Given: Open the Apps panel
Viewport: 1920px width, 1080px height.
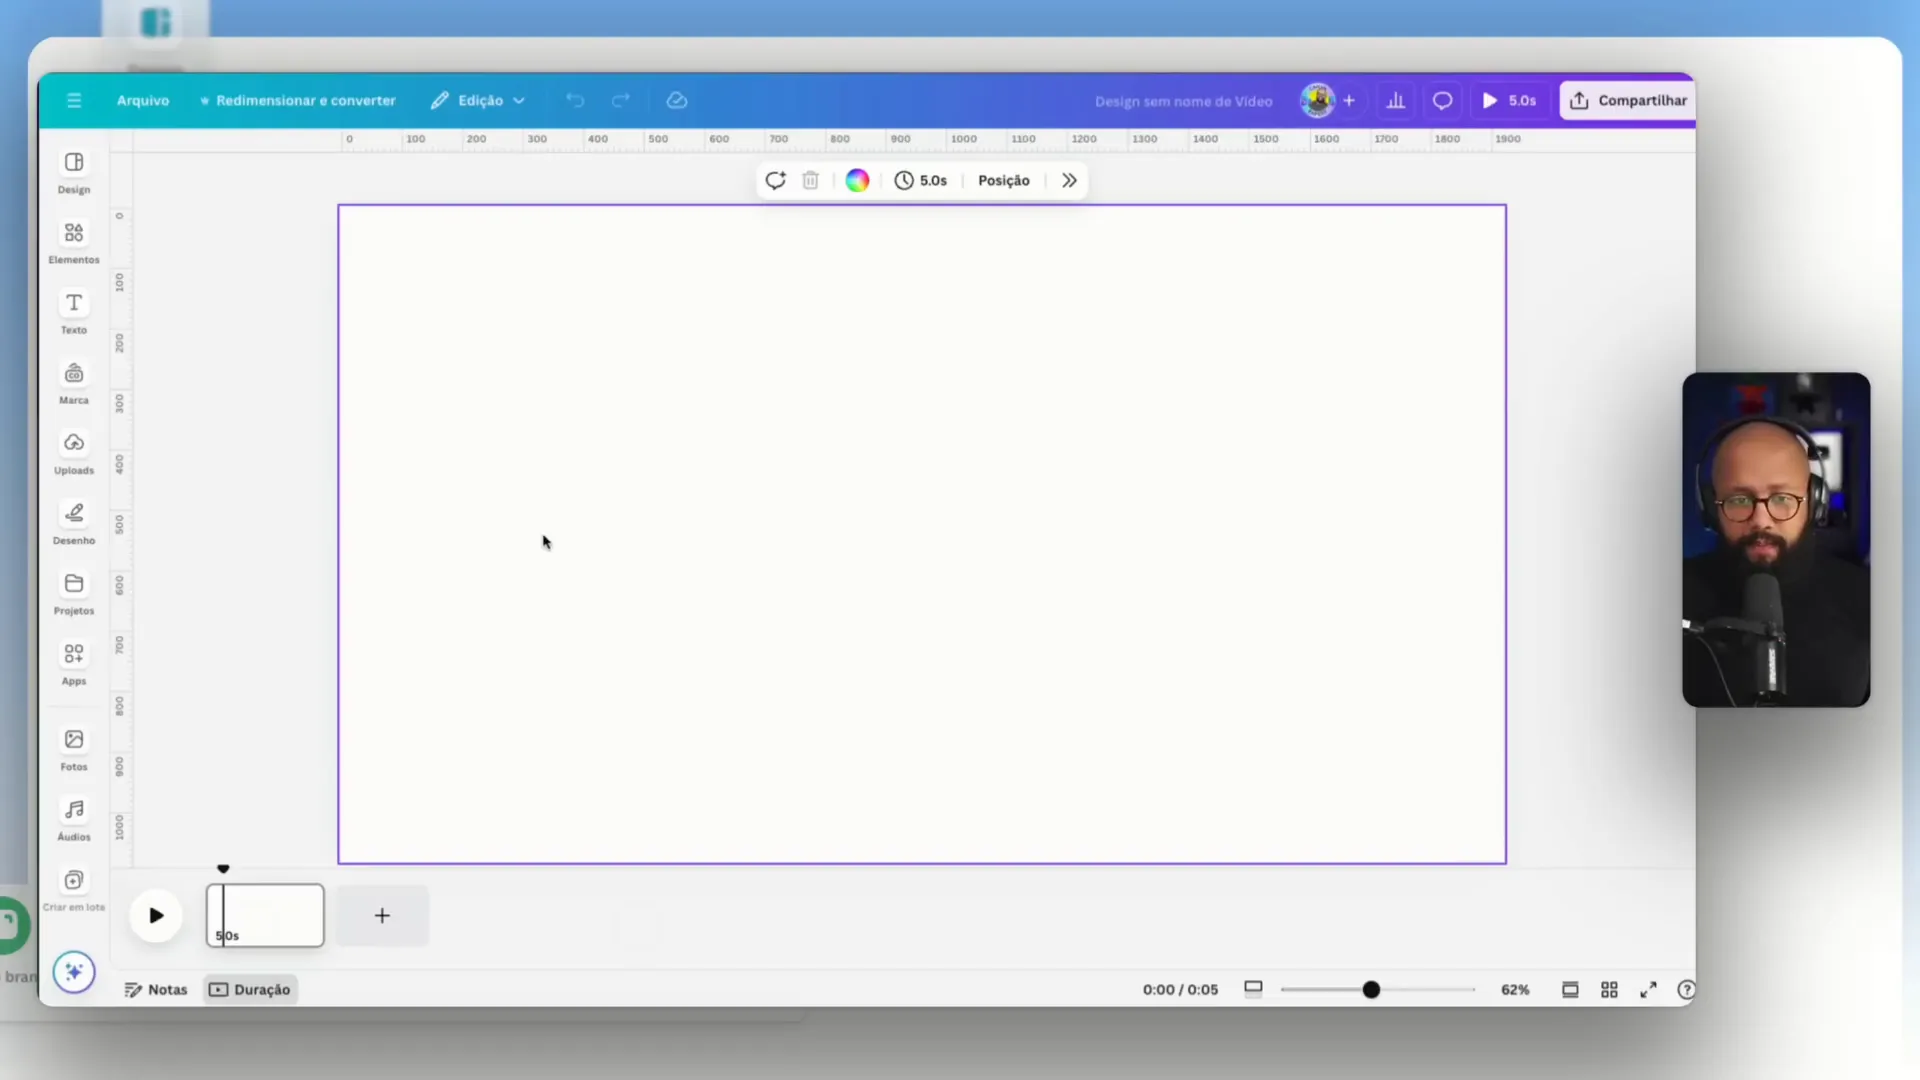Looking at the screenshot, I should (74, 663).
